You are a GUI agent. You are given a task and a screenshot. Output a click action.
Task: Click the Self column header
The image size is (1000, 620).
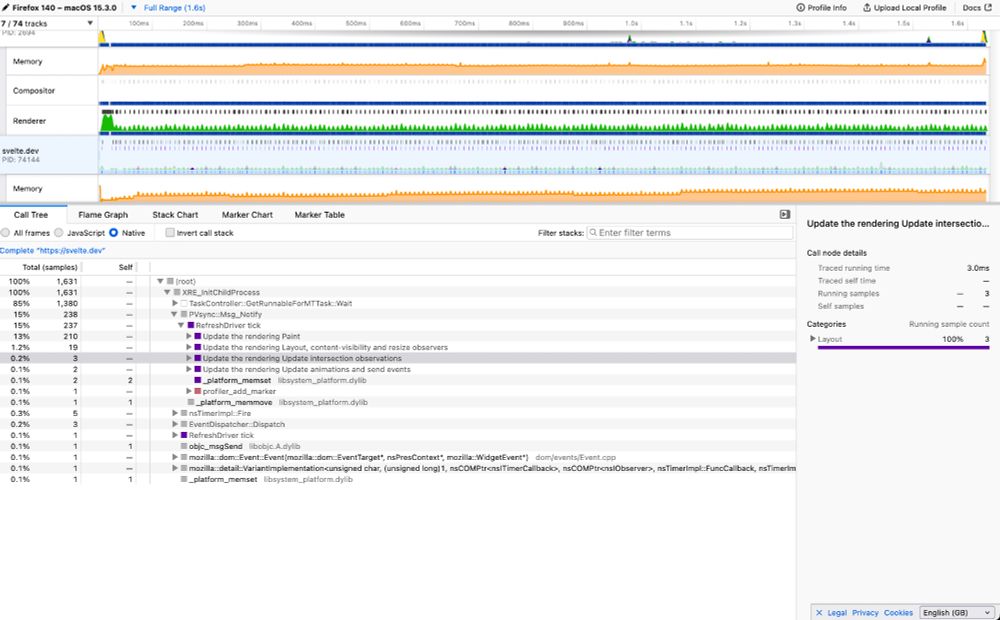(126, 267)
